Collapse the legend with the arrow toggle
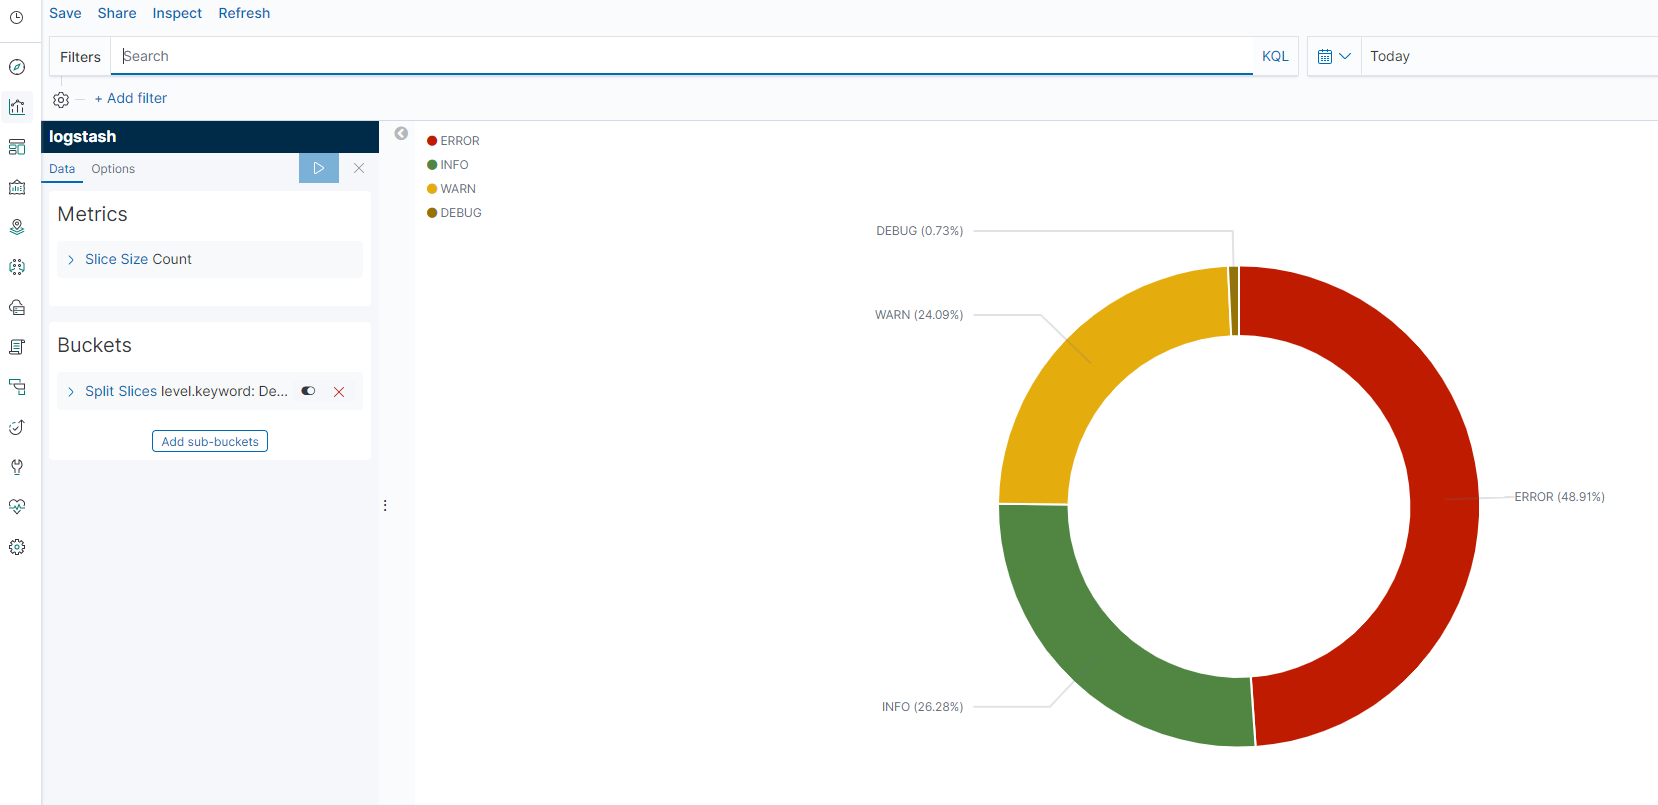 tap(401, 133)
